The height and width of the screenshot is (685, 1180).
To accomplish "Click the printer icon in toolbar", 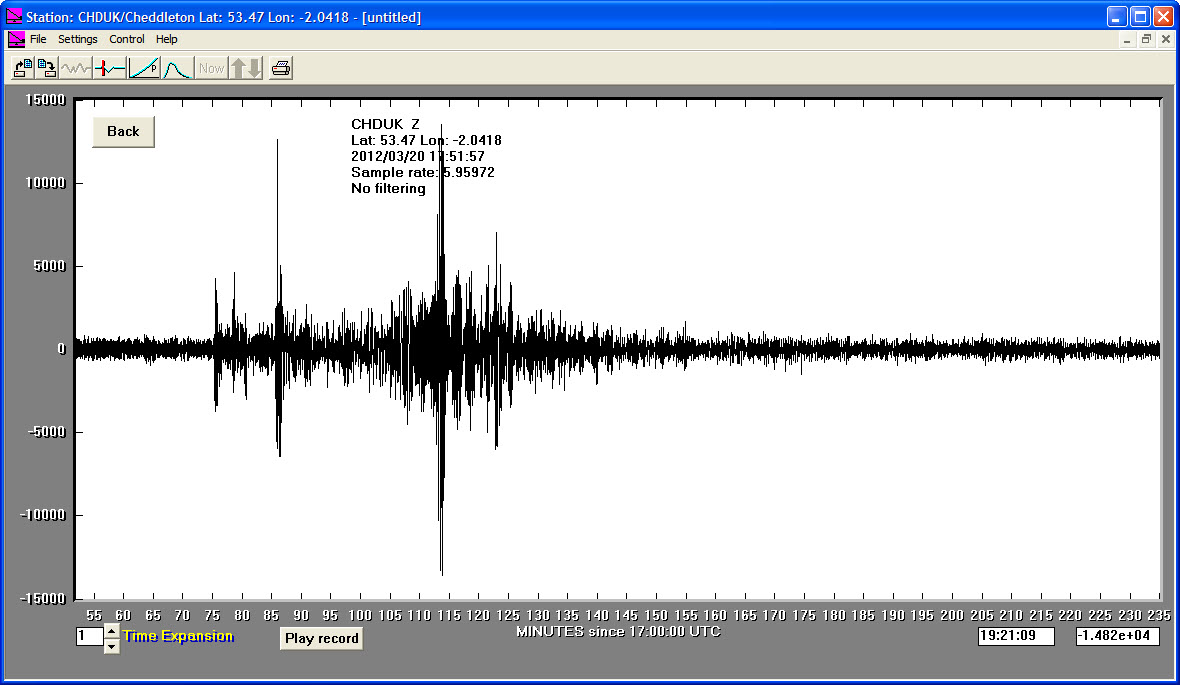I will [x=281, y=68].
